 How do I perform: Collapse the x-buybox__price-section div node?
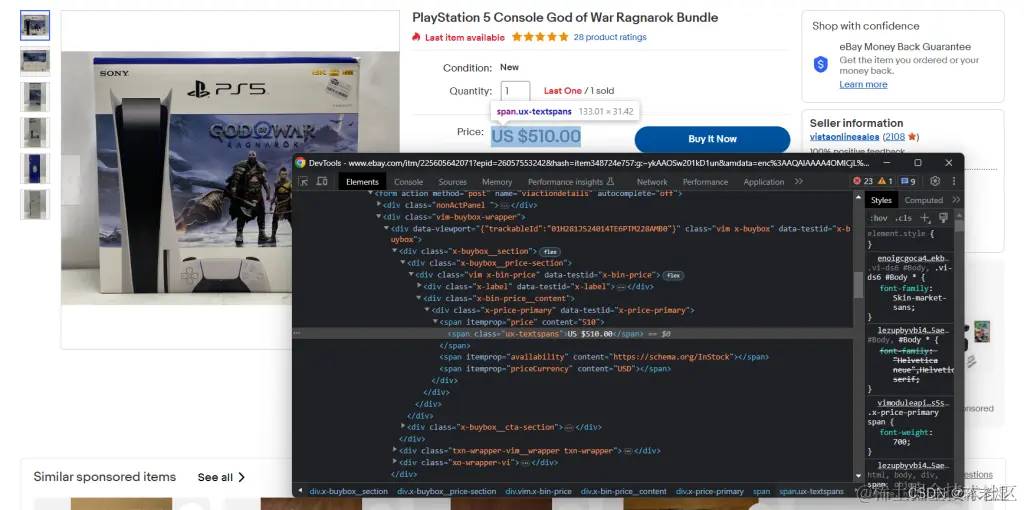point(402,263)
